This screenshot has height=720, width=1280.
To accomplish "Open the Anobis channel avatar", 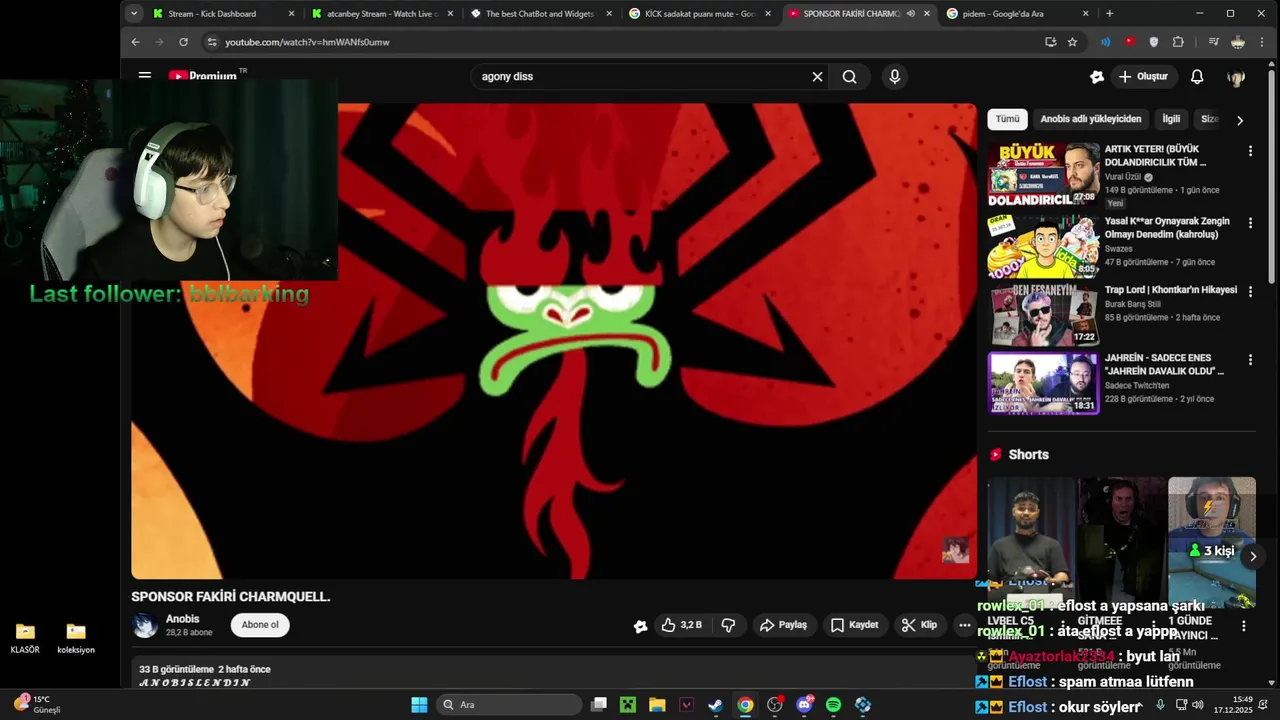I will [x=145, y=625].
